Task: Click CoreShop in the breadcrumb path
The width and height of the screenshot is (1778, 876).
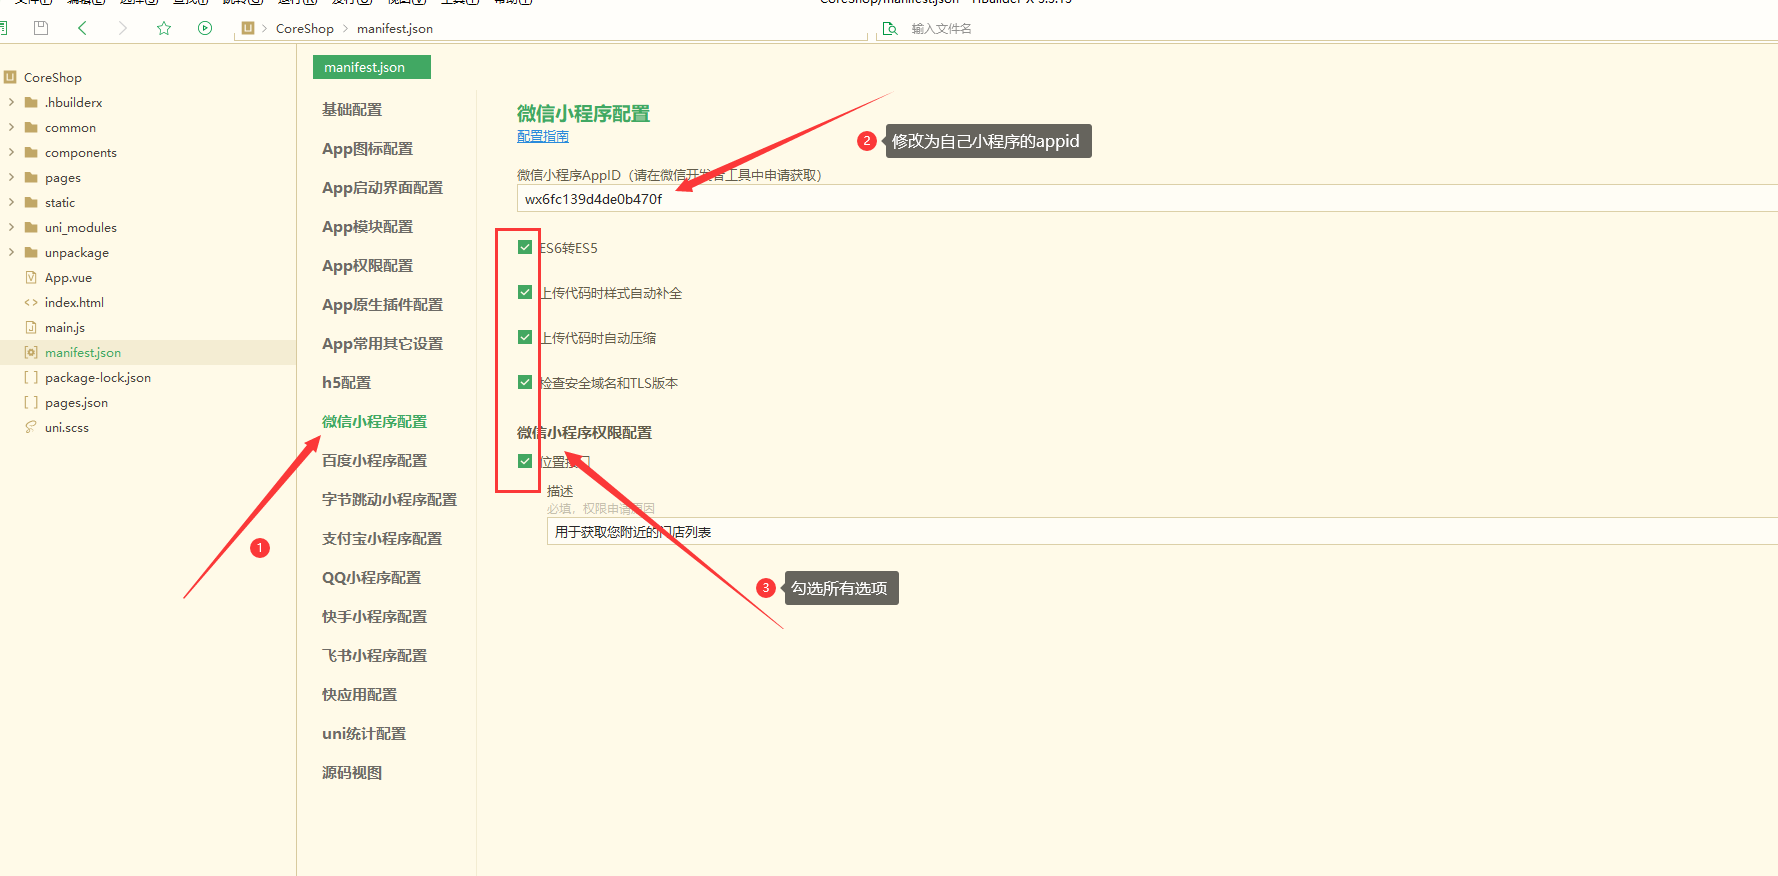Action: pyautogui.click(x=305, y=28)
